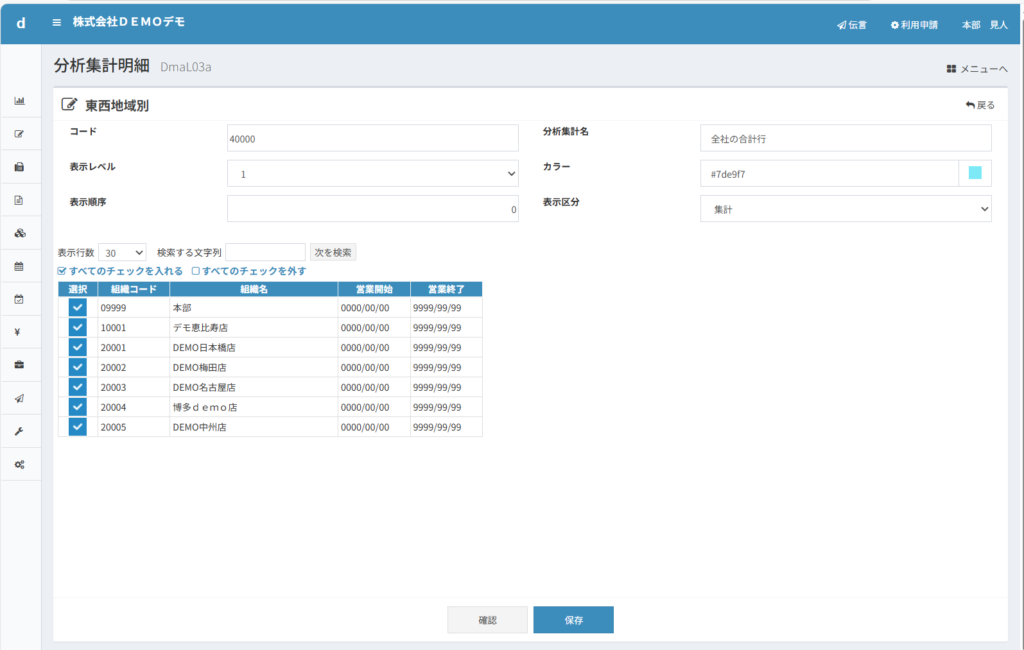The width and height of the screenshot is (1024, 650).
Task: Click the gears settings sidebar icon
Action: (19, 464)
